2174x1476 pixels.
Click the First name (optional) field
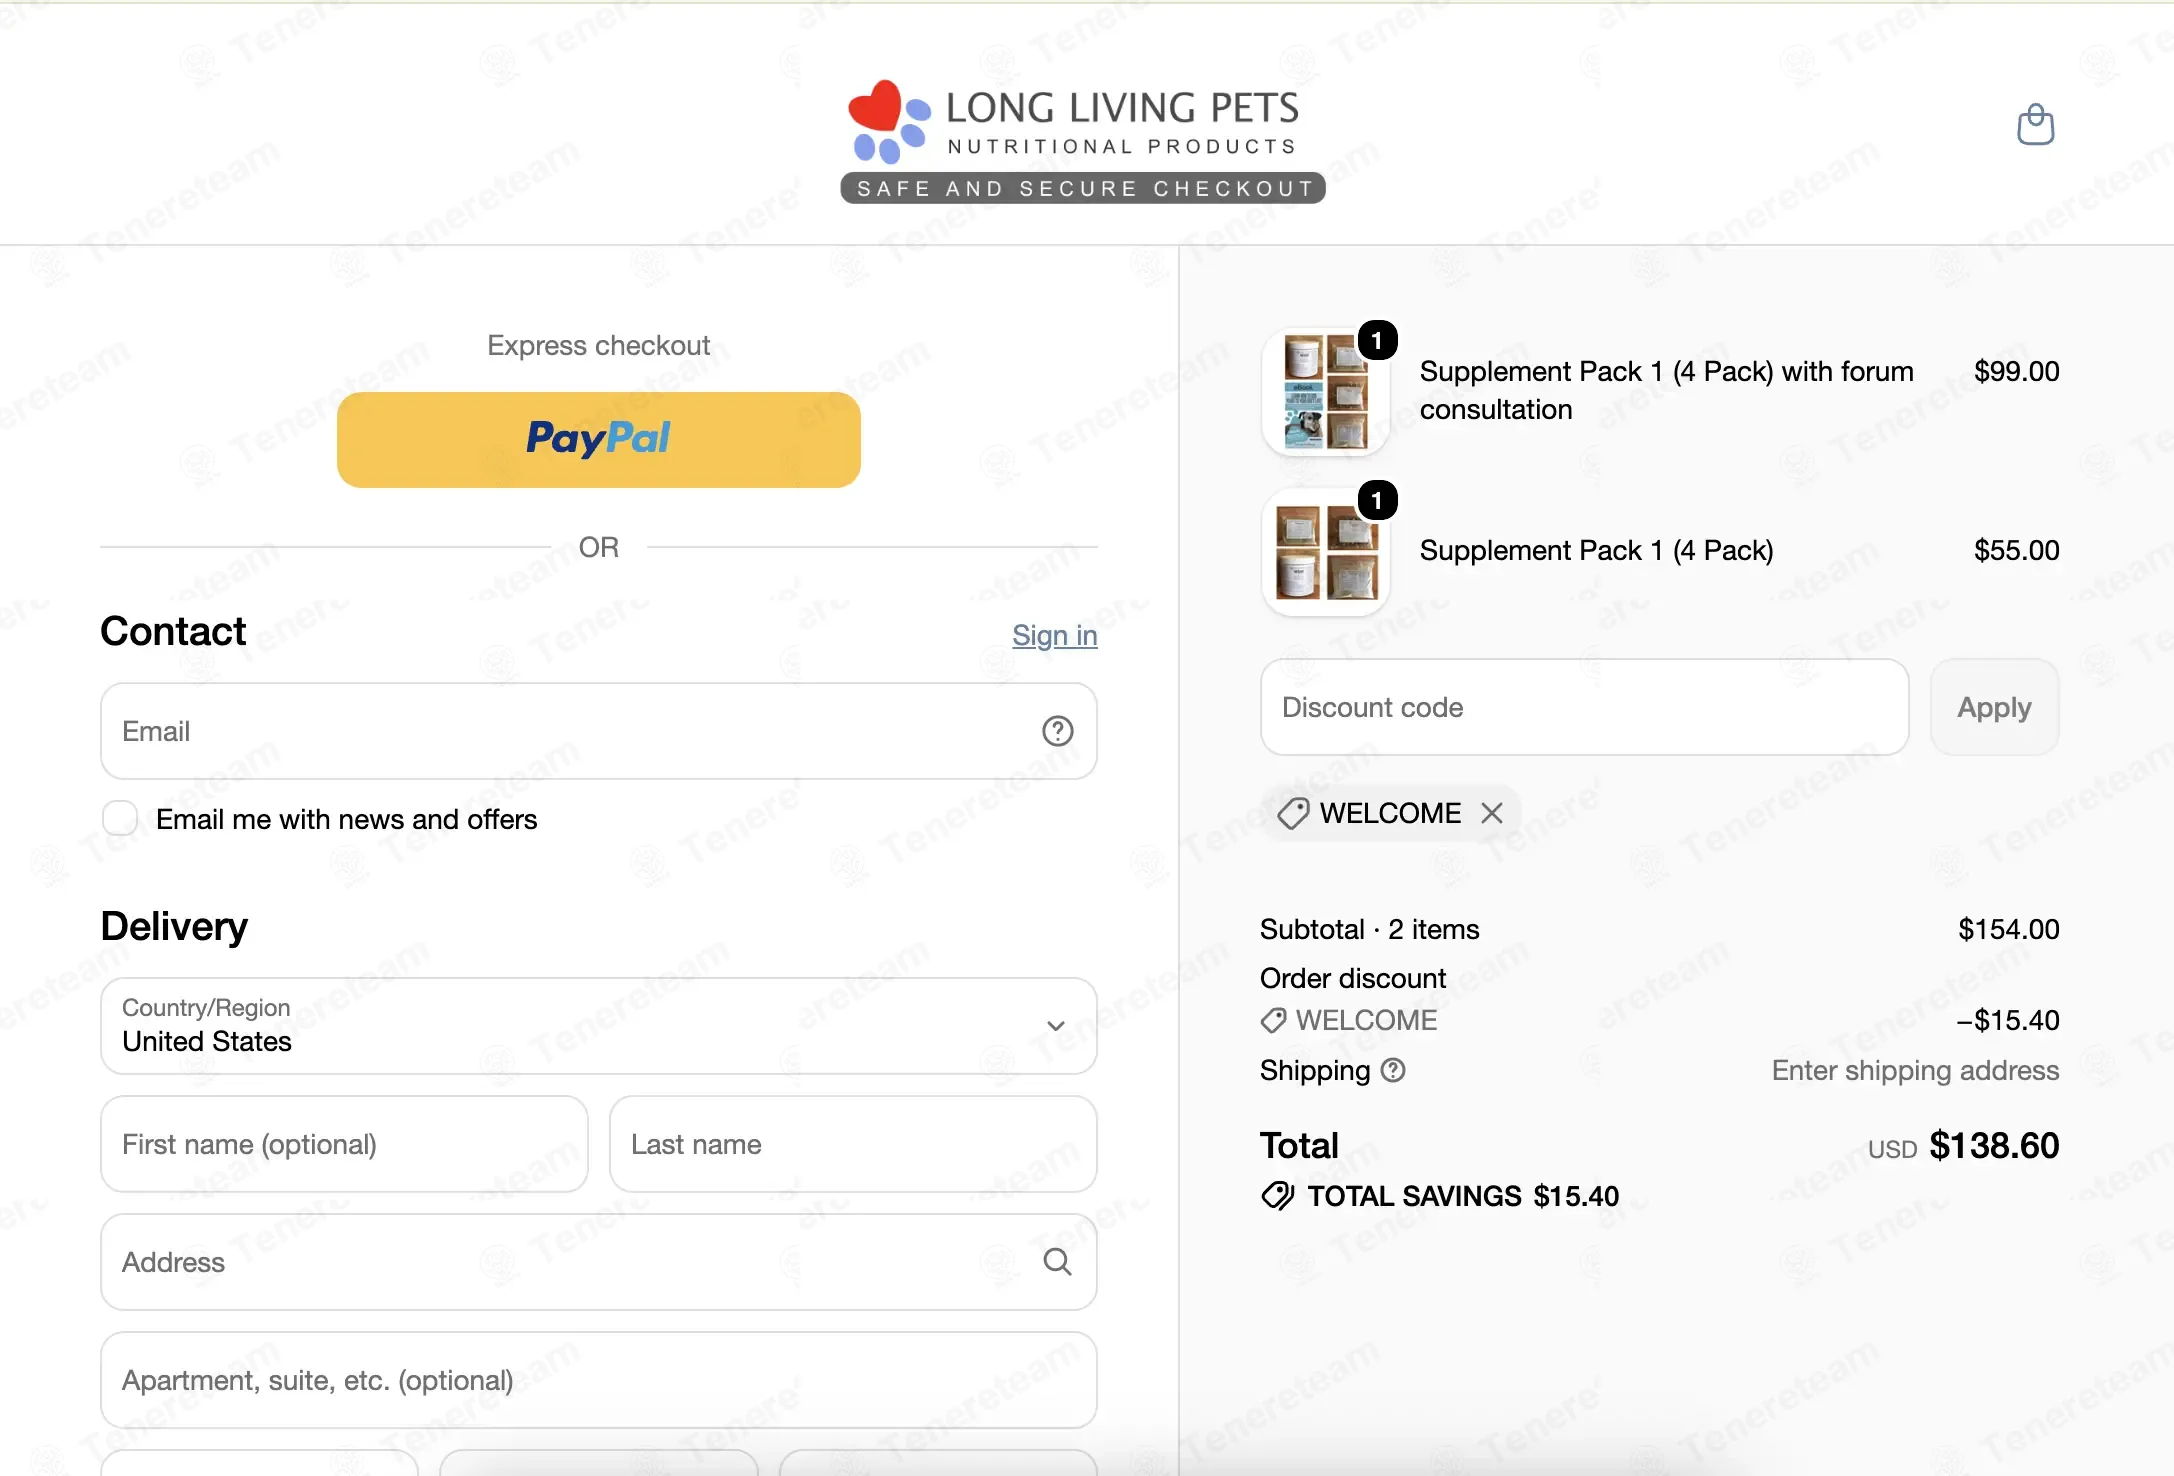344,1144
